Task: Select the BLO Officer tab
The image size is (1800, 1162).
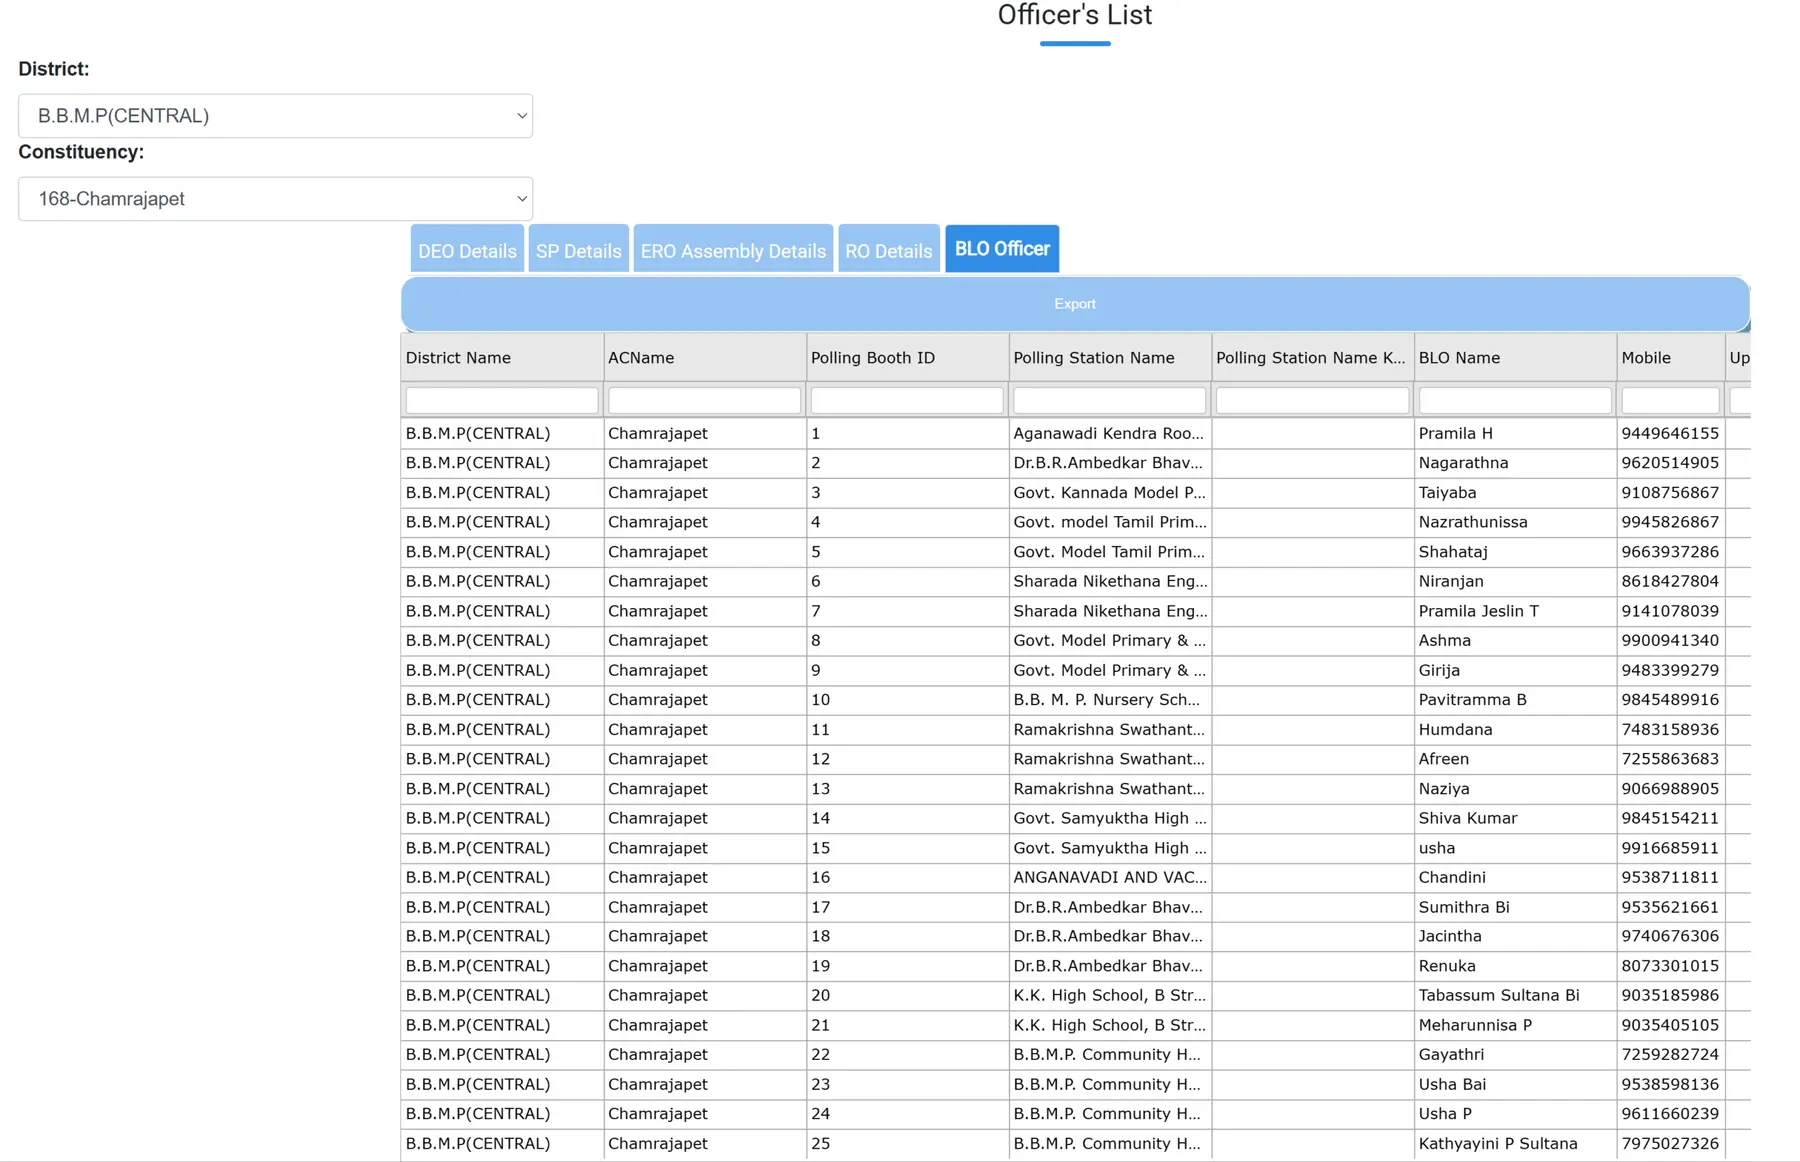Action: click(1002, 249)
